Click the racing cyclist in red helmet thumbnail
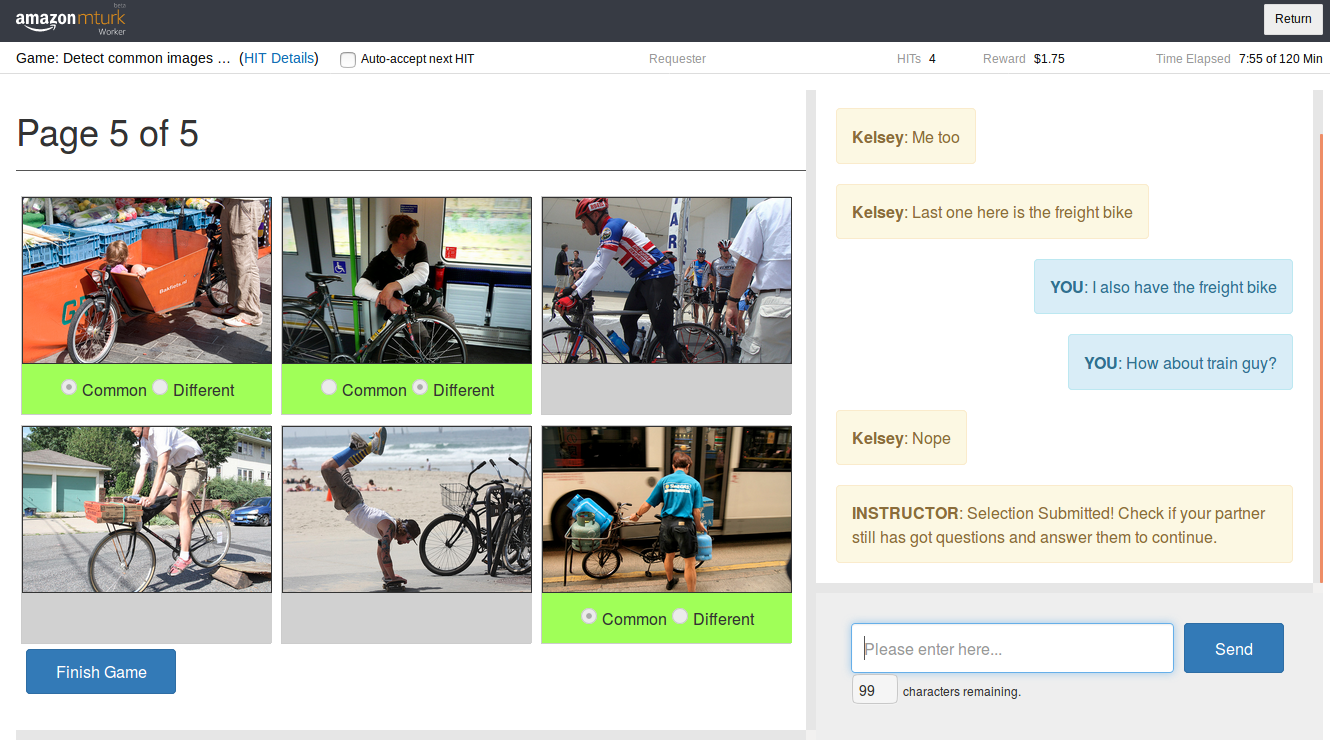This screenshot has width=1330, height=745. [x=667, y=280]
